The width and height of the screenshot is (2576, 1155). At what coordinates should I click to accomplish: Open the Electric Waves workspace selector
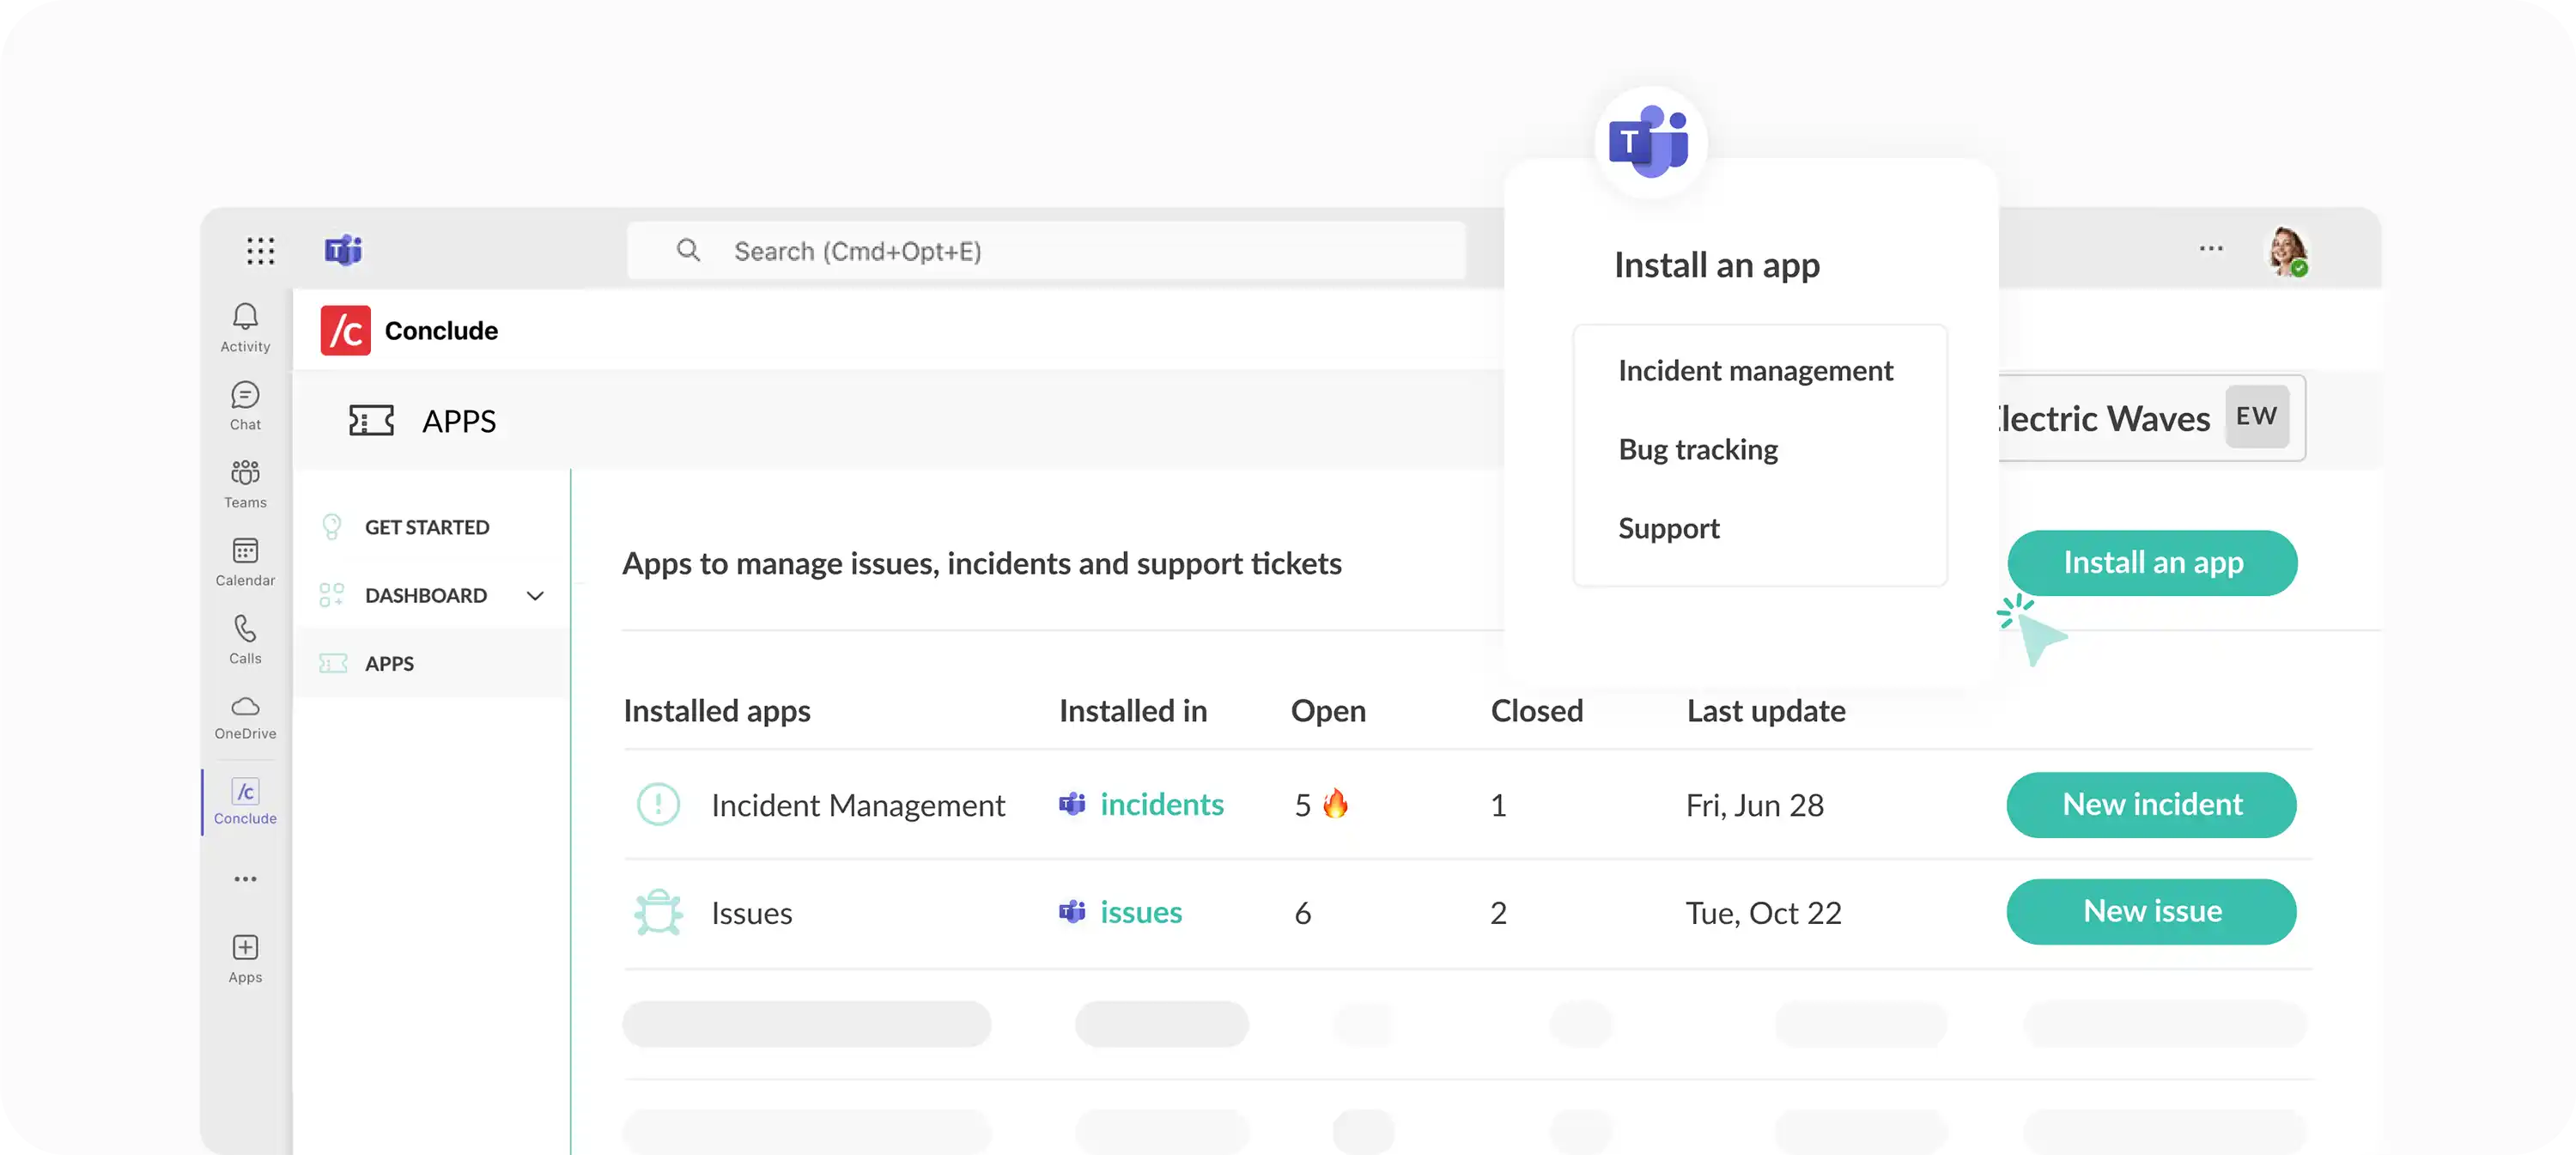point(2150,418)
